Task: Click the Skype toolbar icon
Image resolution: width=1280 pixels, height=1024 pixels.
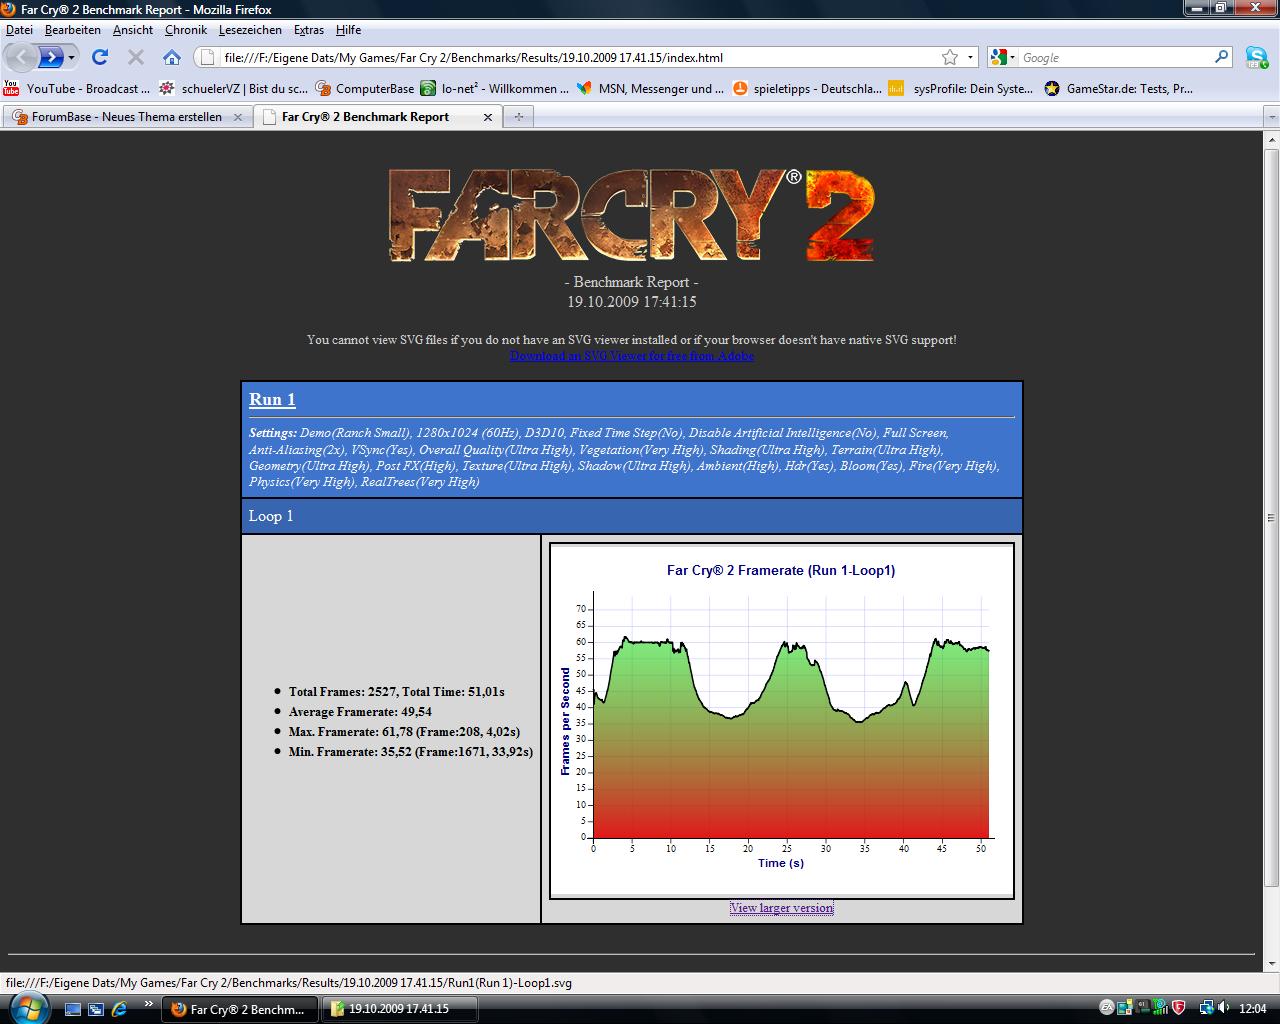Action: point(1257,57)
